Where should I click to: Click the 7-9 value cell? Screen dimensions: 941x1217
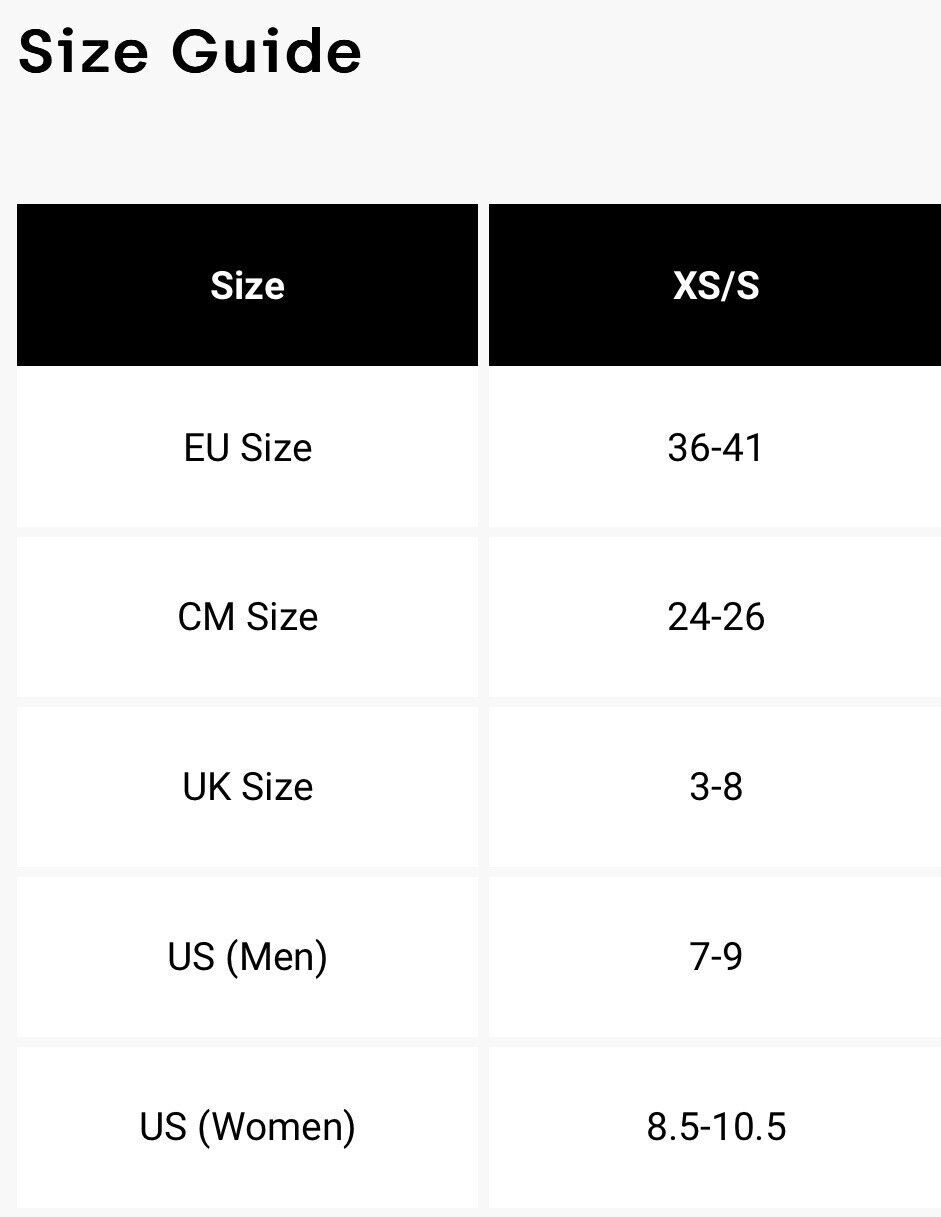pos(715,957)
